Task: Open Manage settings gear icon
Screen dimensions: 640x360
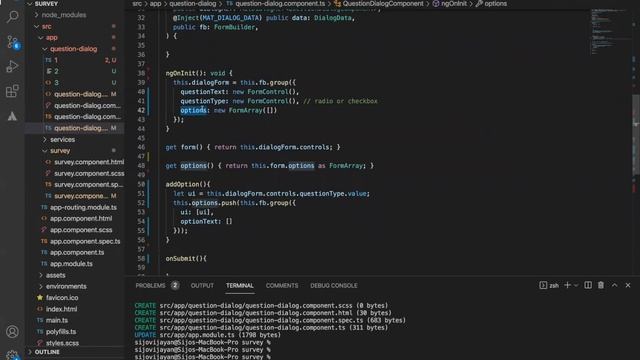Action: 12,355
